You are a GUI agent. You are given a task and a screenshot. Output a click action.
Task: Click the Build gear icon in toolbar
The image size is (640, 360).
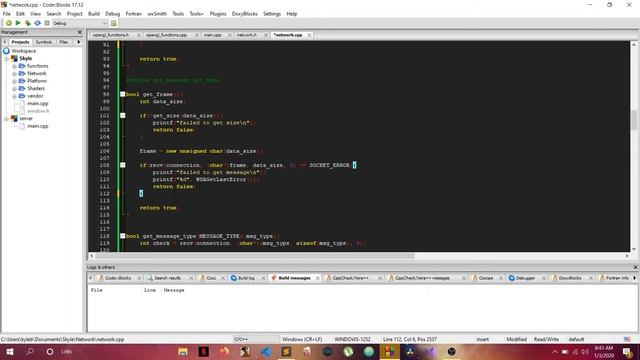[x=8, y=23]
